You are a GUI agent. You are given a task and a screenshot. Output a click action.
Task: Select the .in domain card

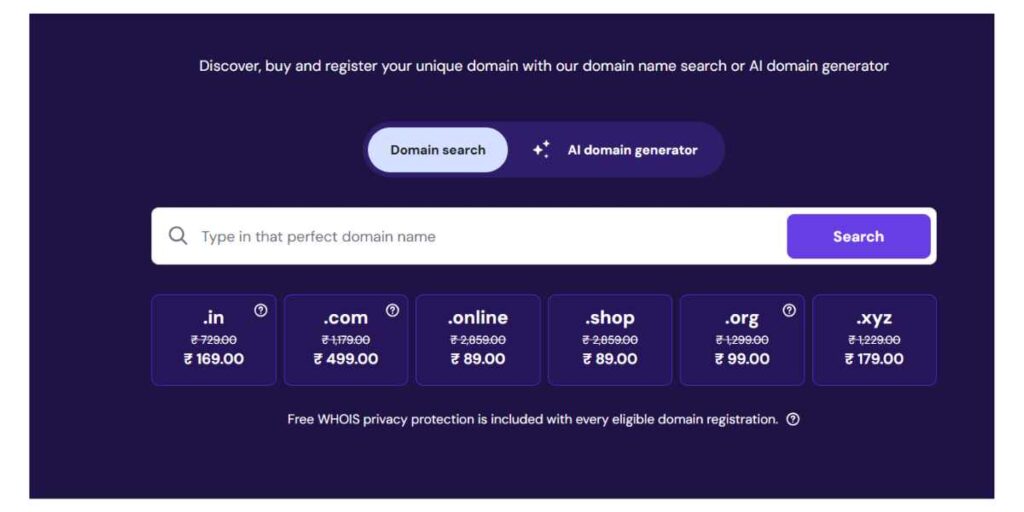pyautogui.click(x=214, y=340)
